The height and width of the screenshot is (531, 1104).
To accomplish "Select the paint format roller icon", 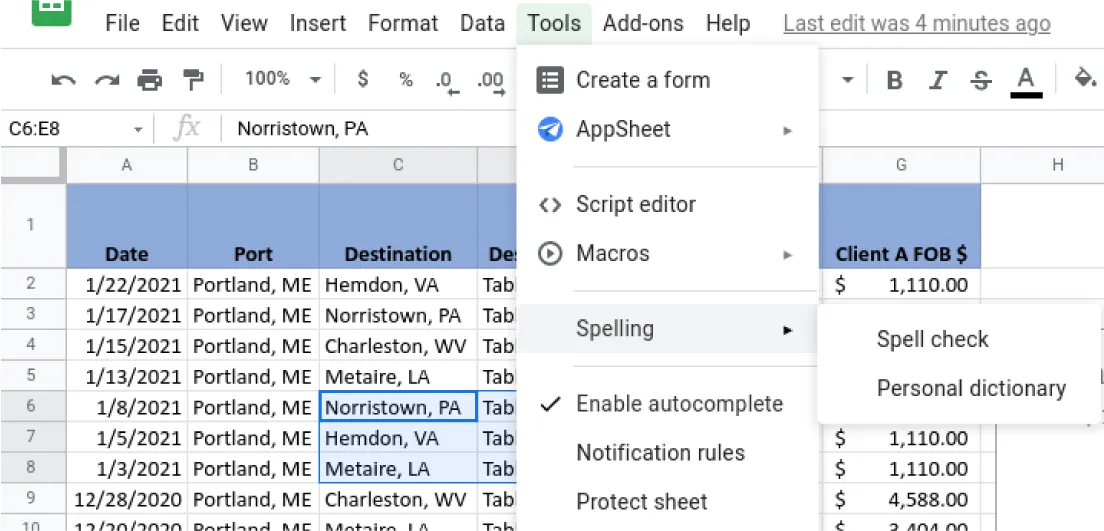I will tap(192, 80).
